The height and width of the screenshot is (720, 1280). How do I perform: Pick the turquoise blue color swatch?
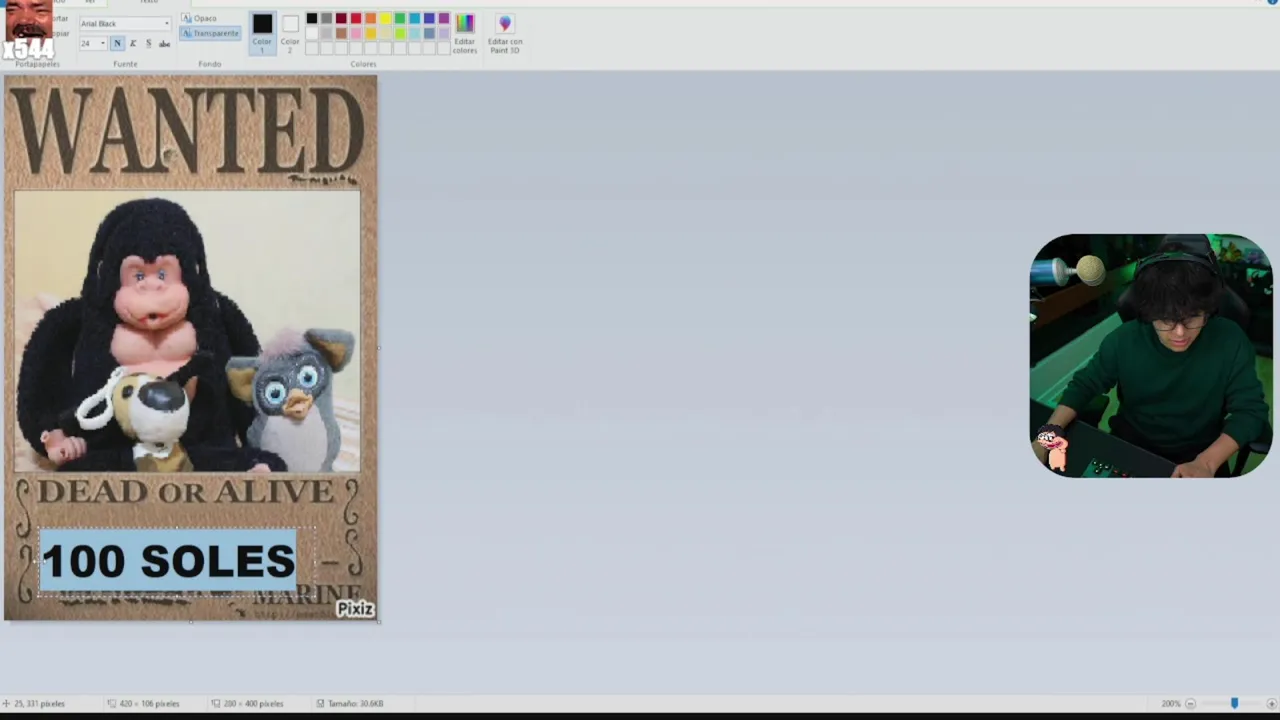414,18
